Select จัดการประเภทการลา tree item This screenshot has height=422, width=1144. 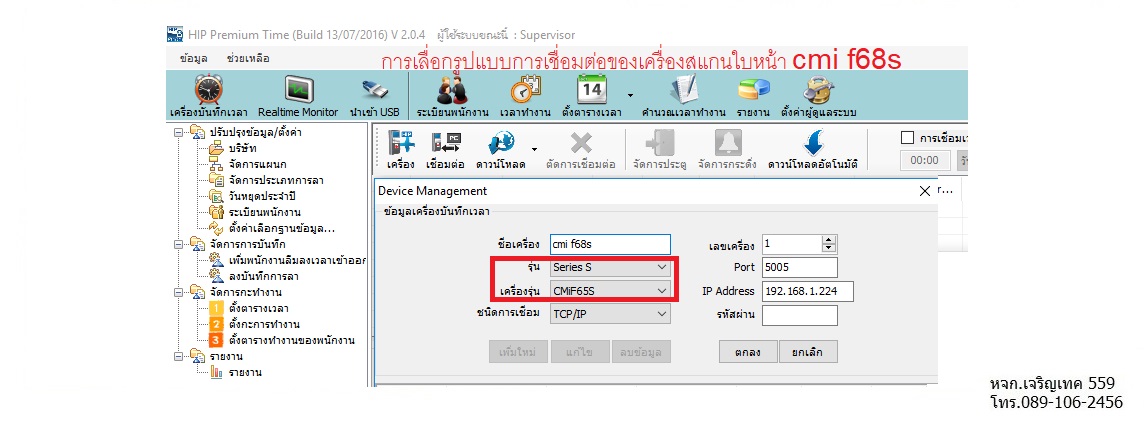[276, 180]
